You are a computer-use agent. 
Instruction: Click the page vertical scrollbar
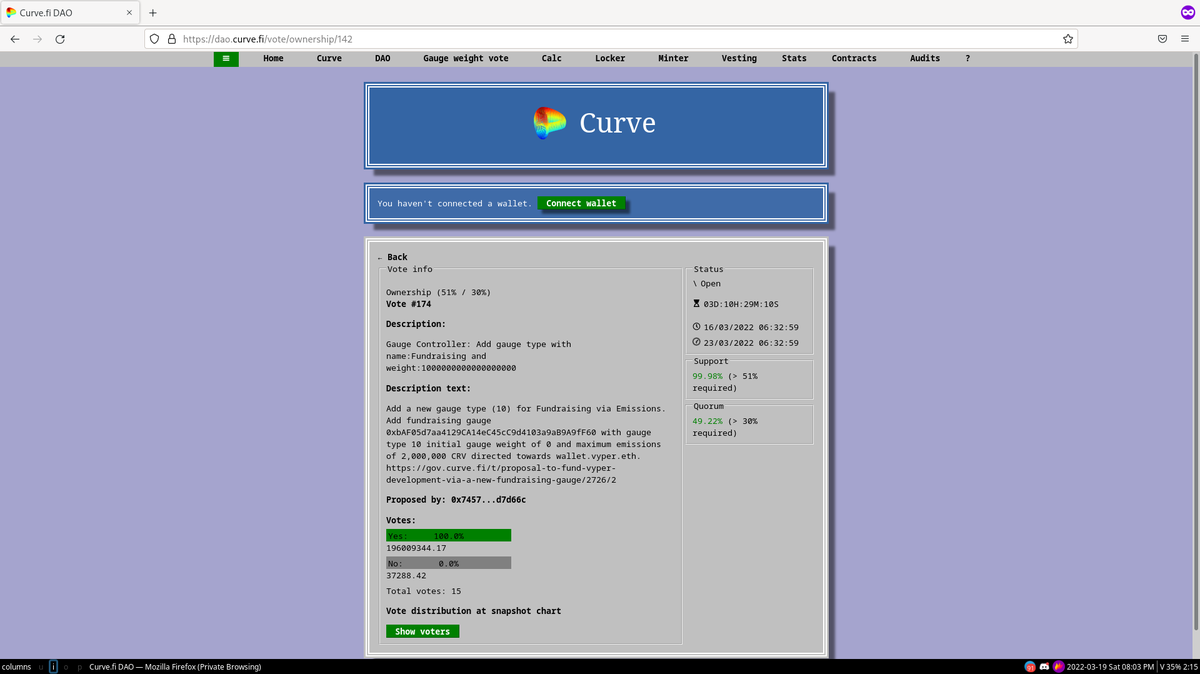click(1195, 340)
